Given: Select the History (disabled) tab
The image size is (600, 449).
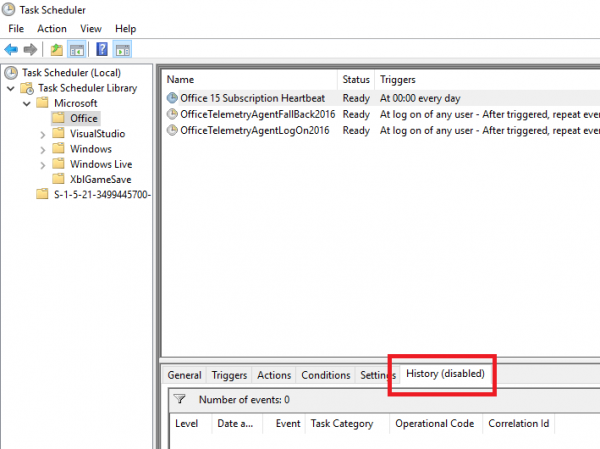Looking at the screenshot, I should pyautogui.click(x=445, y=373).
